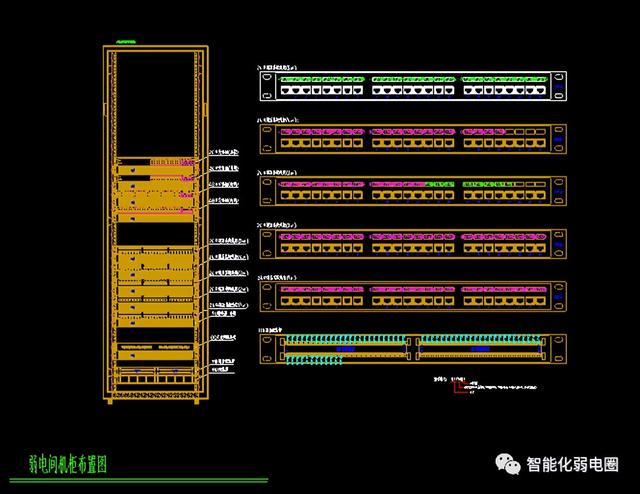Select the small green label atop the cabinet
The width and height of the screenshot is (640, 494).
coord(126,42)
